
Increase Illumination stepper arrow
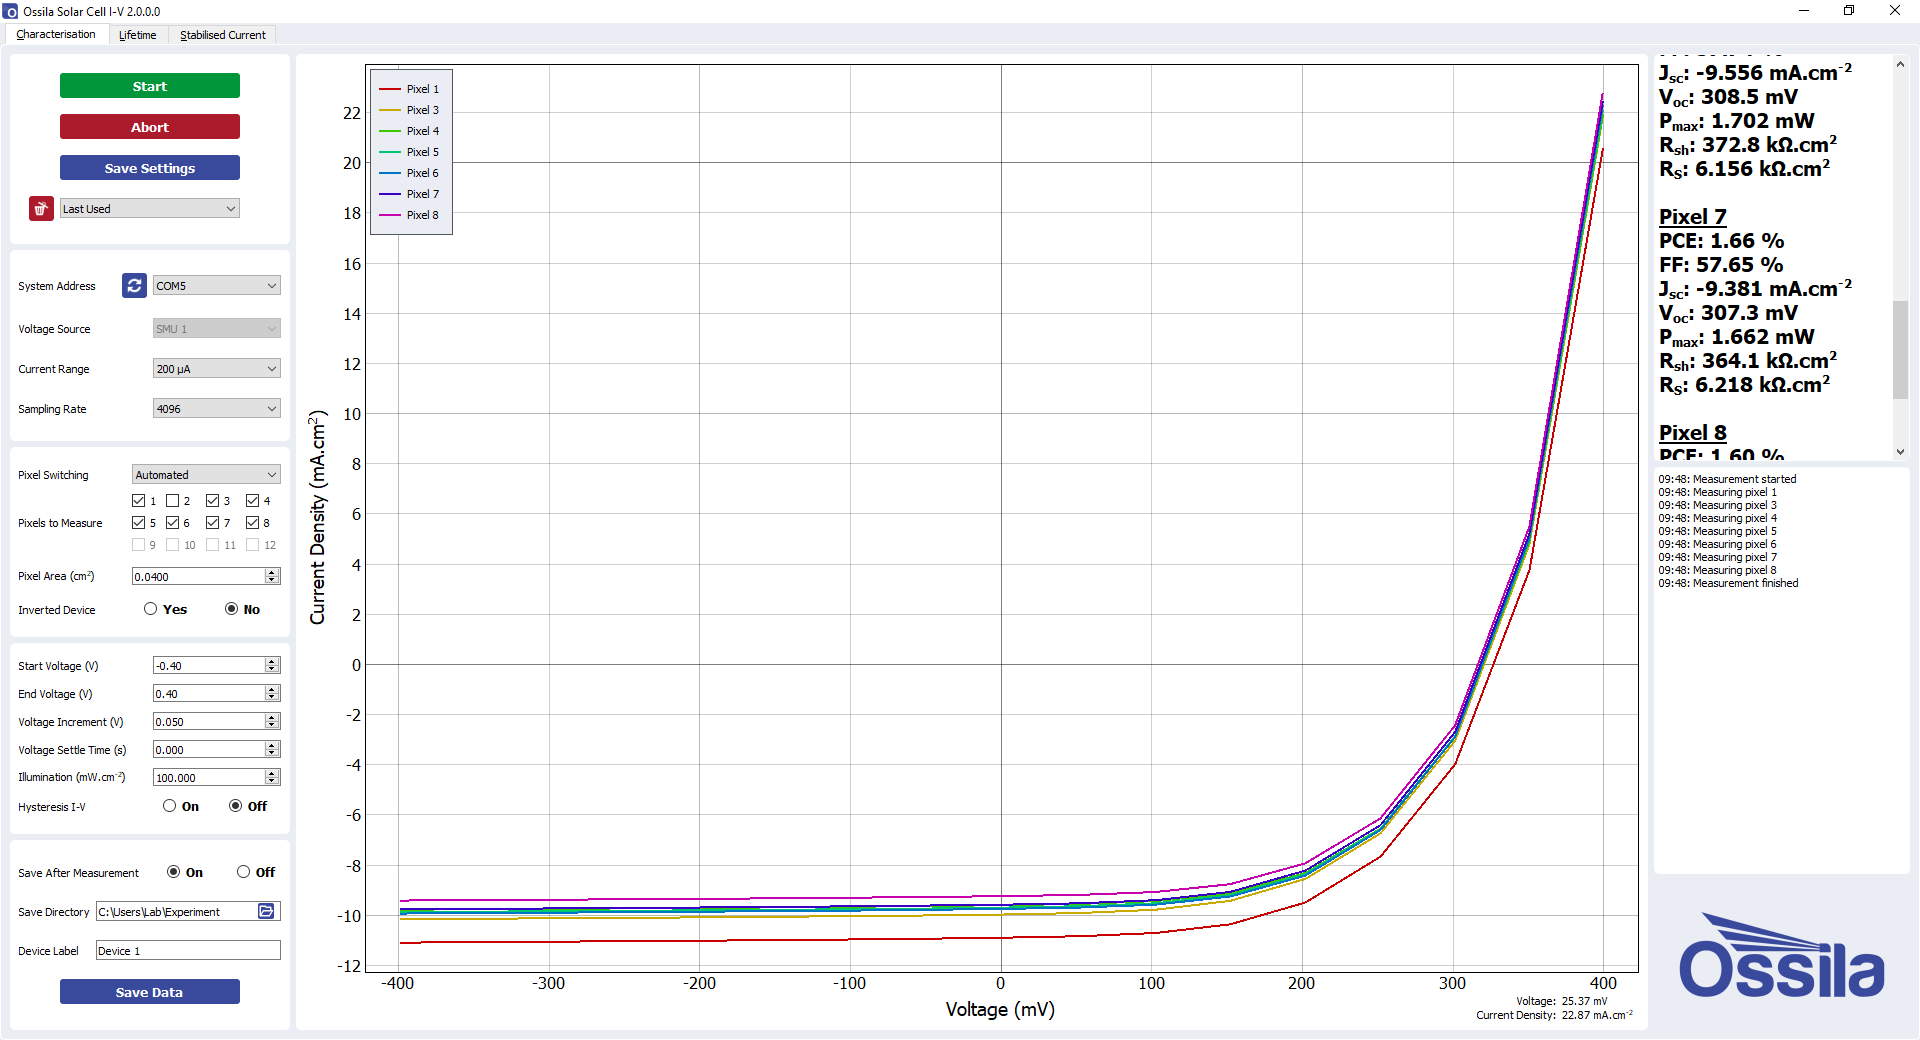click(272, 773)
